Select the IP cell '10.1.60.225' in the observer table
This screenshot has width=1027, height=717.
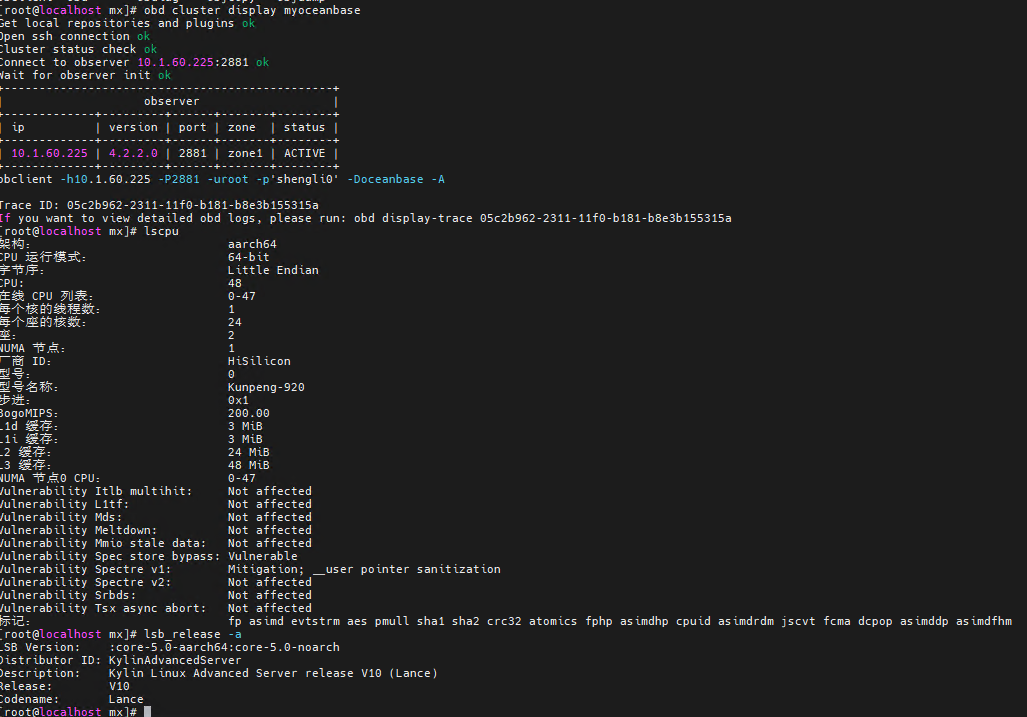[49, 153]
